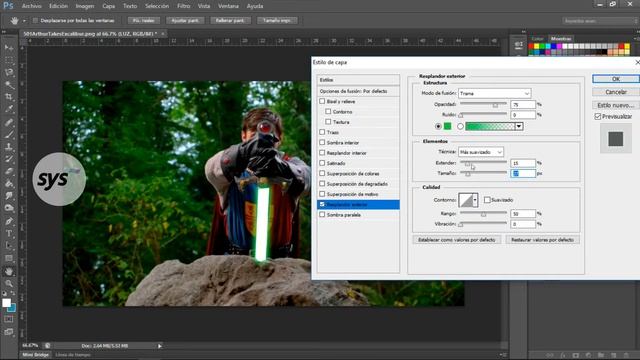The image size is (640, 360).
Task: Select the Dodge tool
Action: [9, 208]
